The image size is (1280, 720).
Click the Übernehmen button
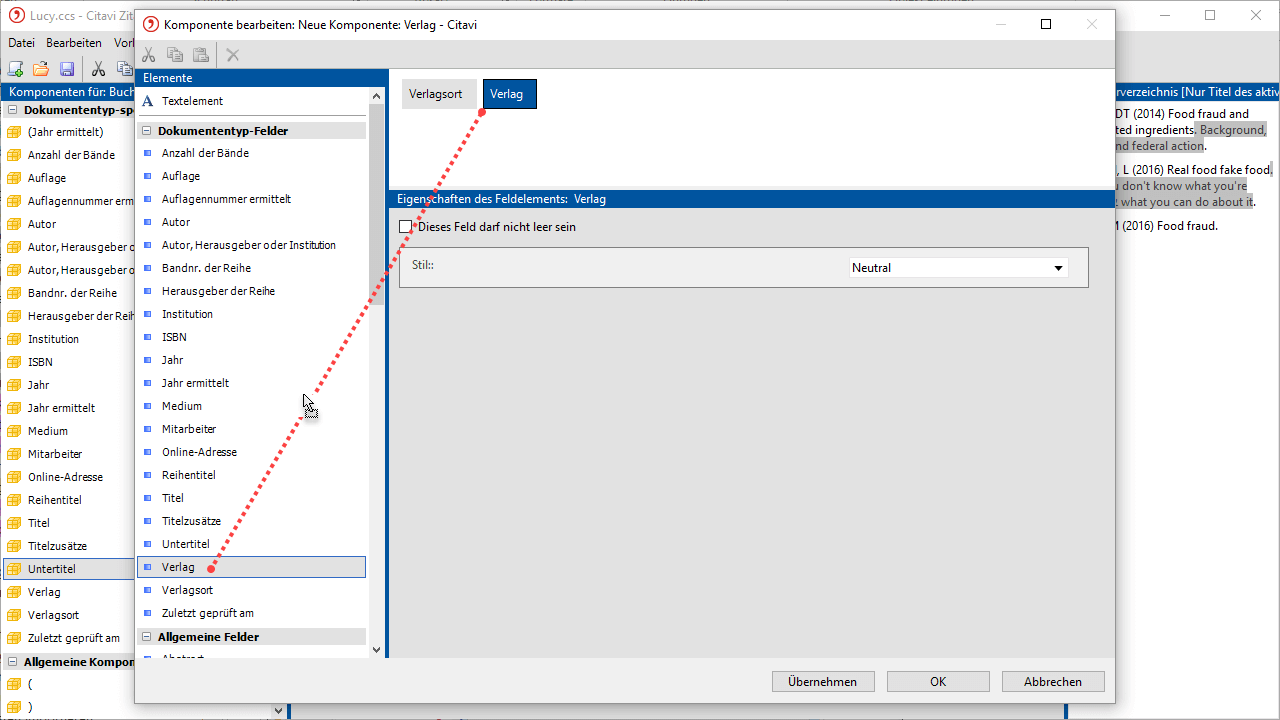822,682
